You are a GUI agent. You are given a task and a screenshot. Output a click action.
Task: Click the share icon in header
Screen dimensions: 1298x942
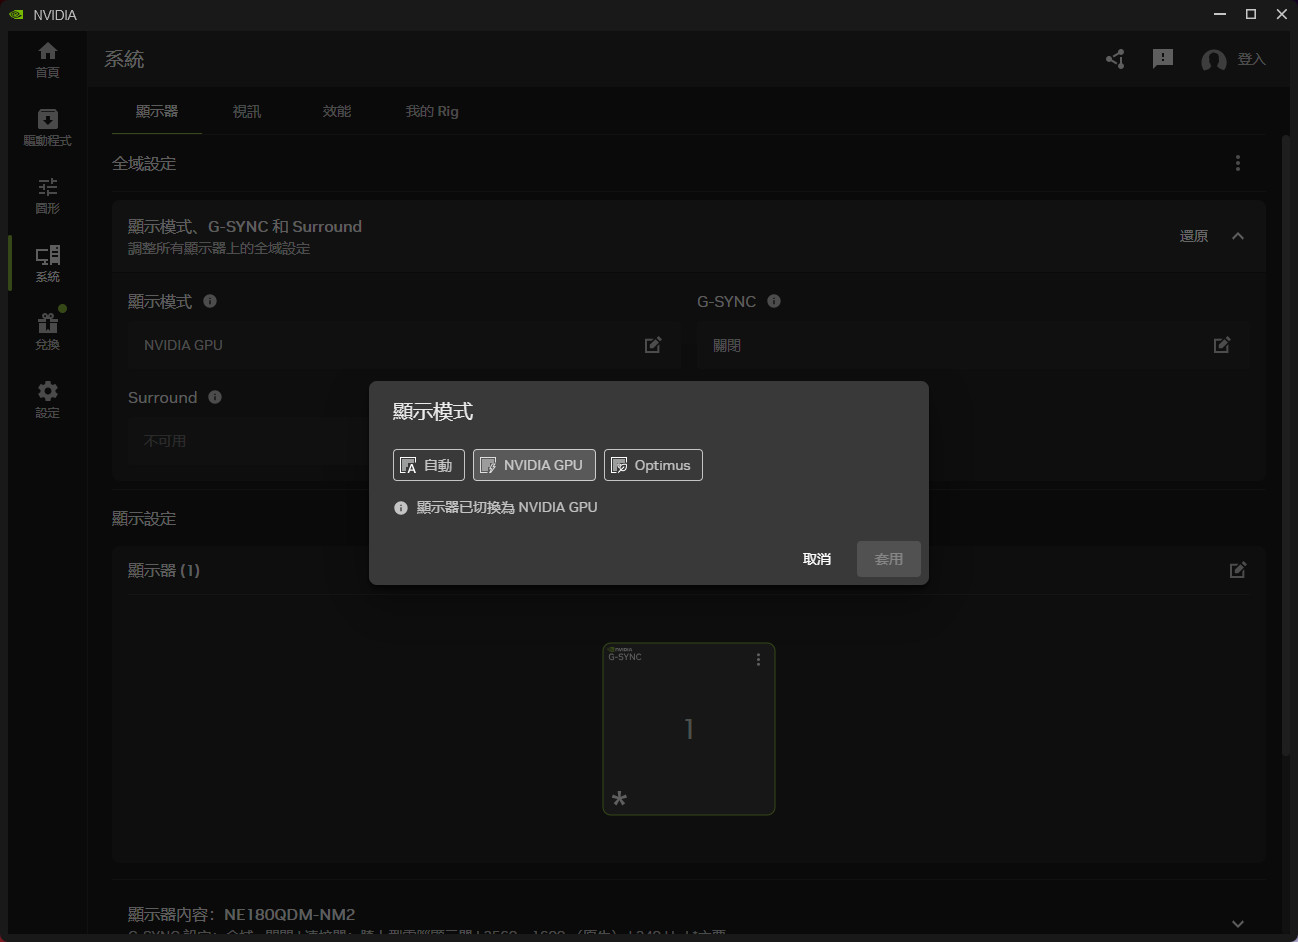1115,60
